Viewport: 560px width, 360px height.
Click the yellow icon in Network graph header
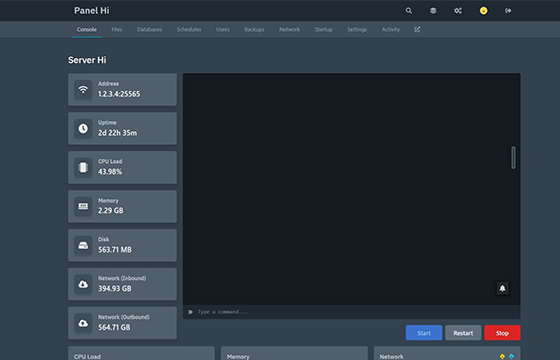[x=502, y=356]
